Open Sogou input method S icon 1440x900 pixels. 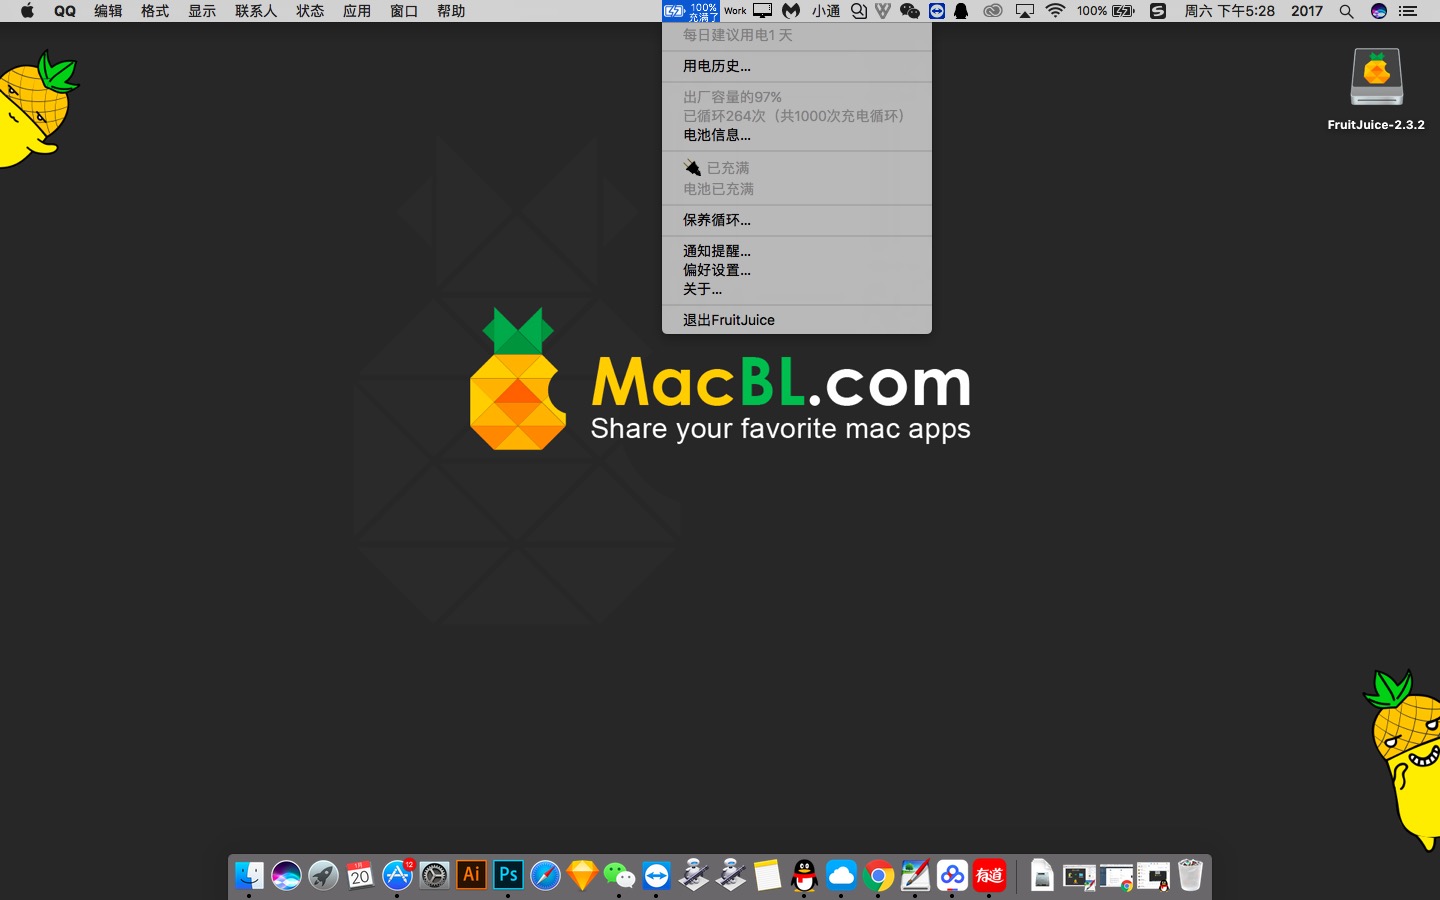pyautogui.click(x=1158, y=11)
